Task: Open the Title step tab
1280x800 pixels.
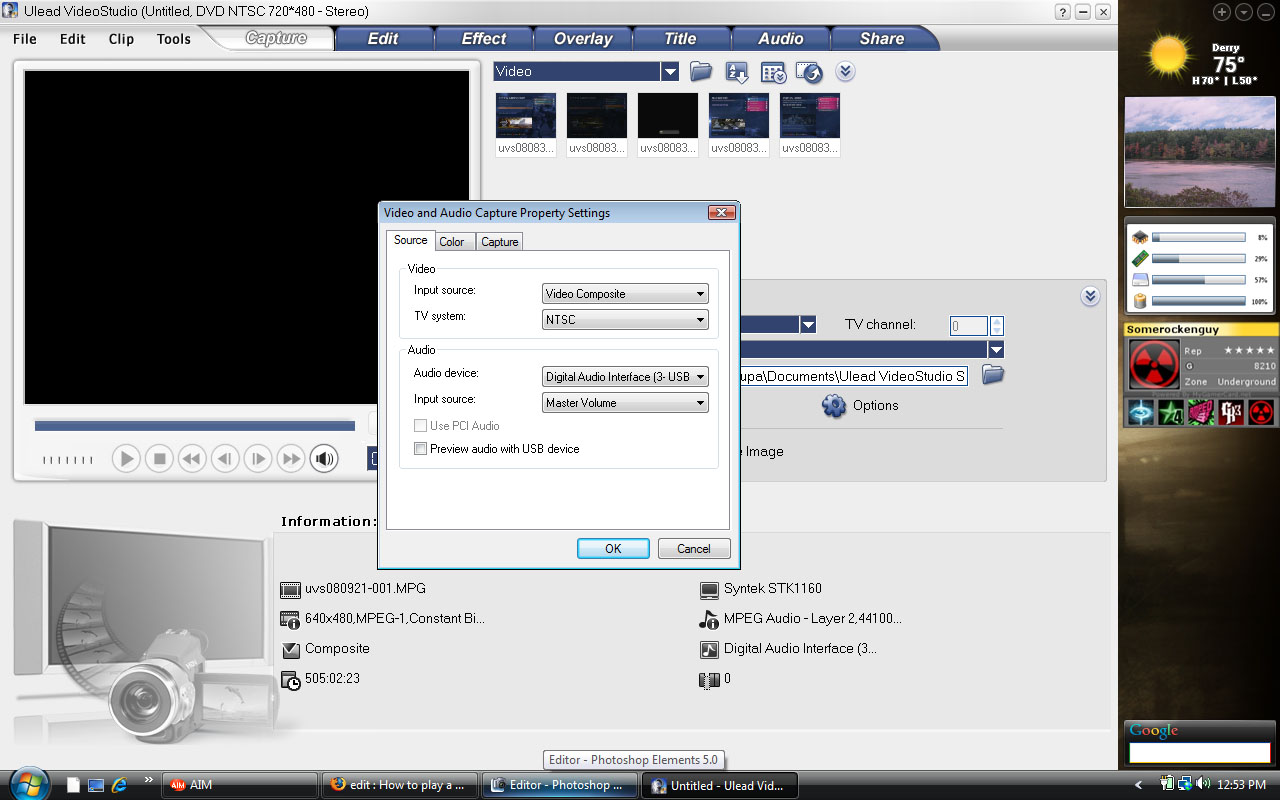Action: 680,39
